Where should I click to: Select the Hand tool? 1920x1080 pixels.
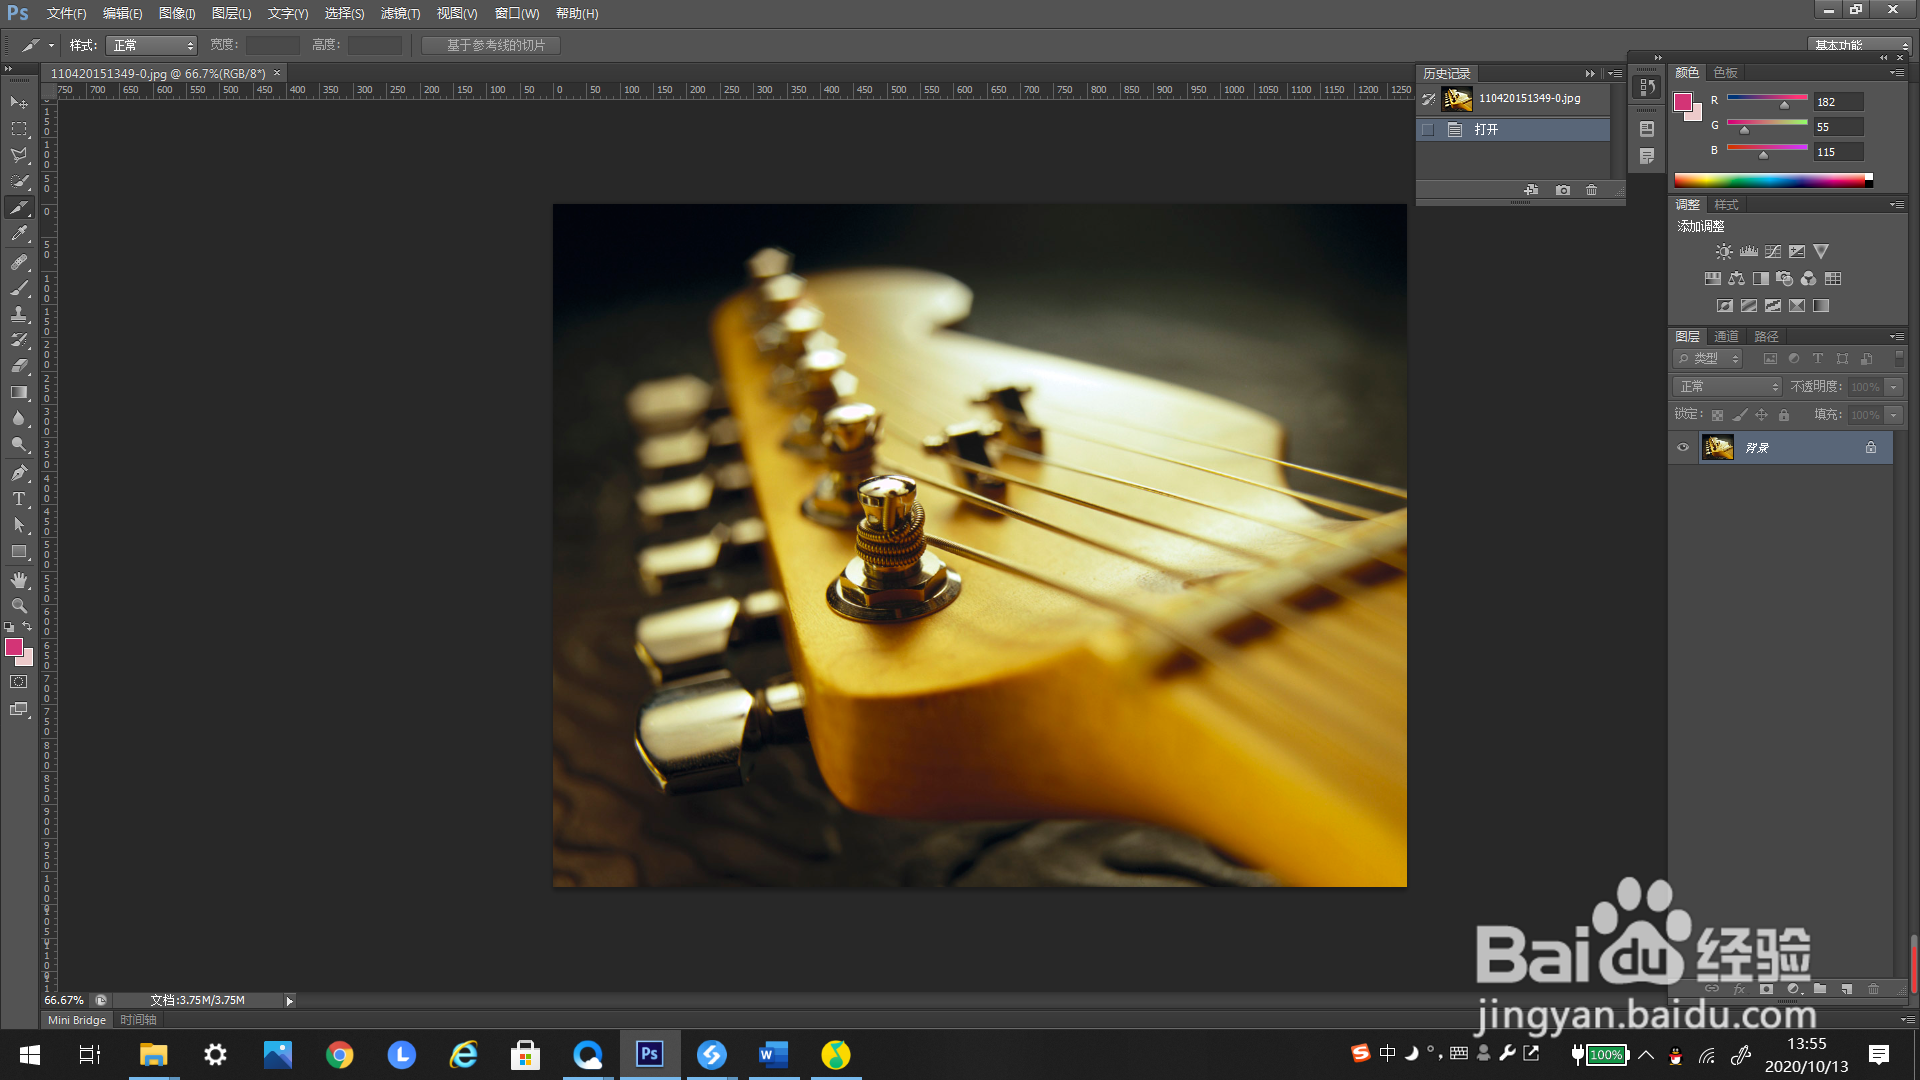tap(19, 580)
